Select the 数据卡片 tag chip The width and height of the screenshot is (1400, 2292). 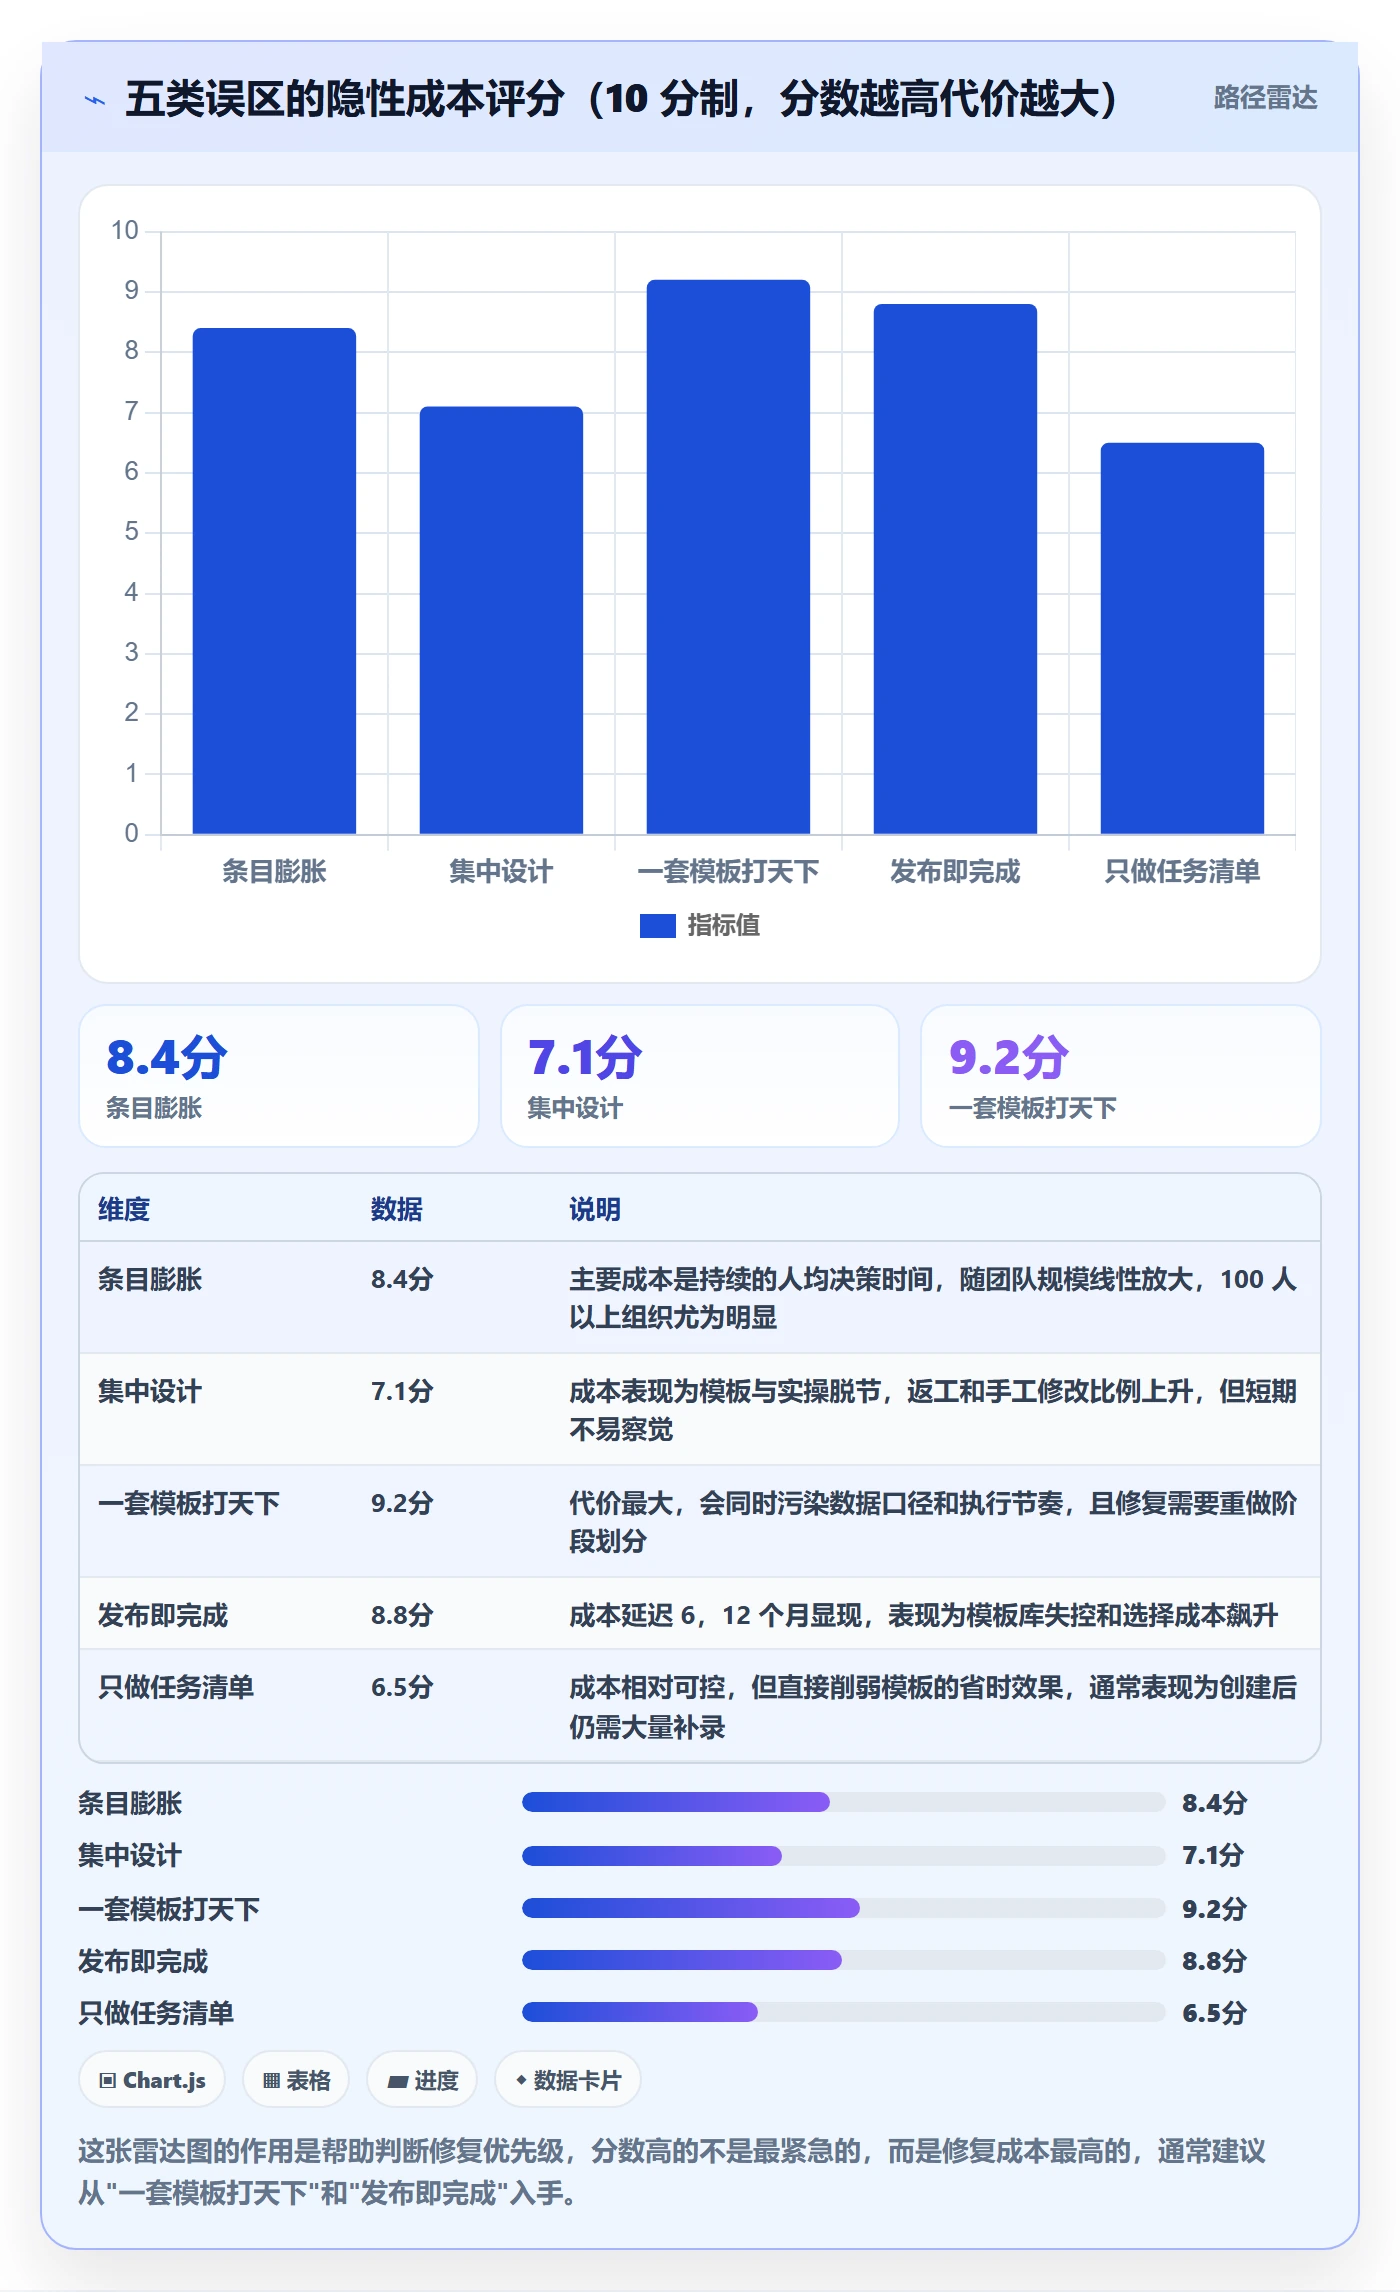point(568,2080)
